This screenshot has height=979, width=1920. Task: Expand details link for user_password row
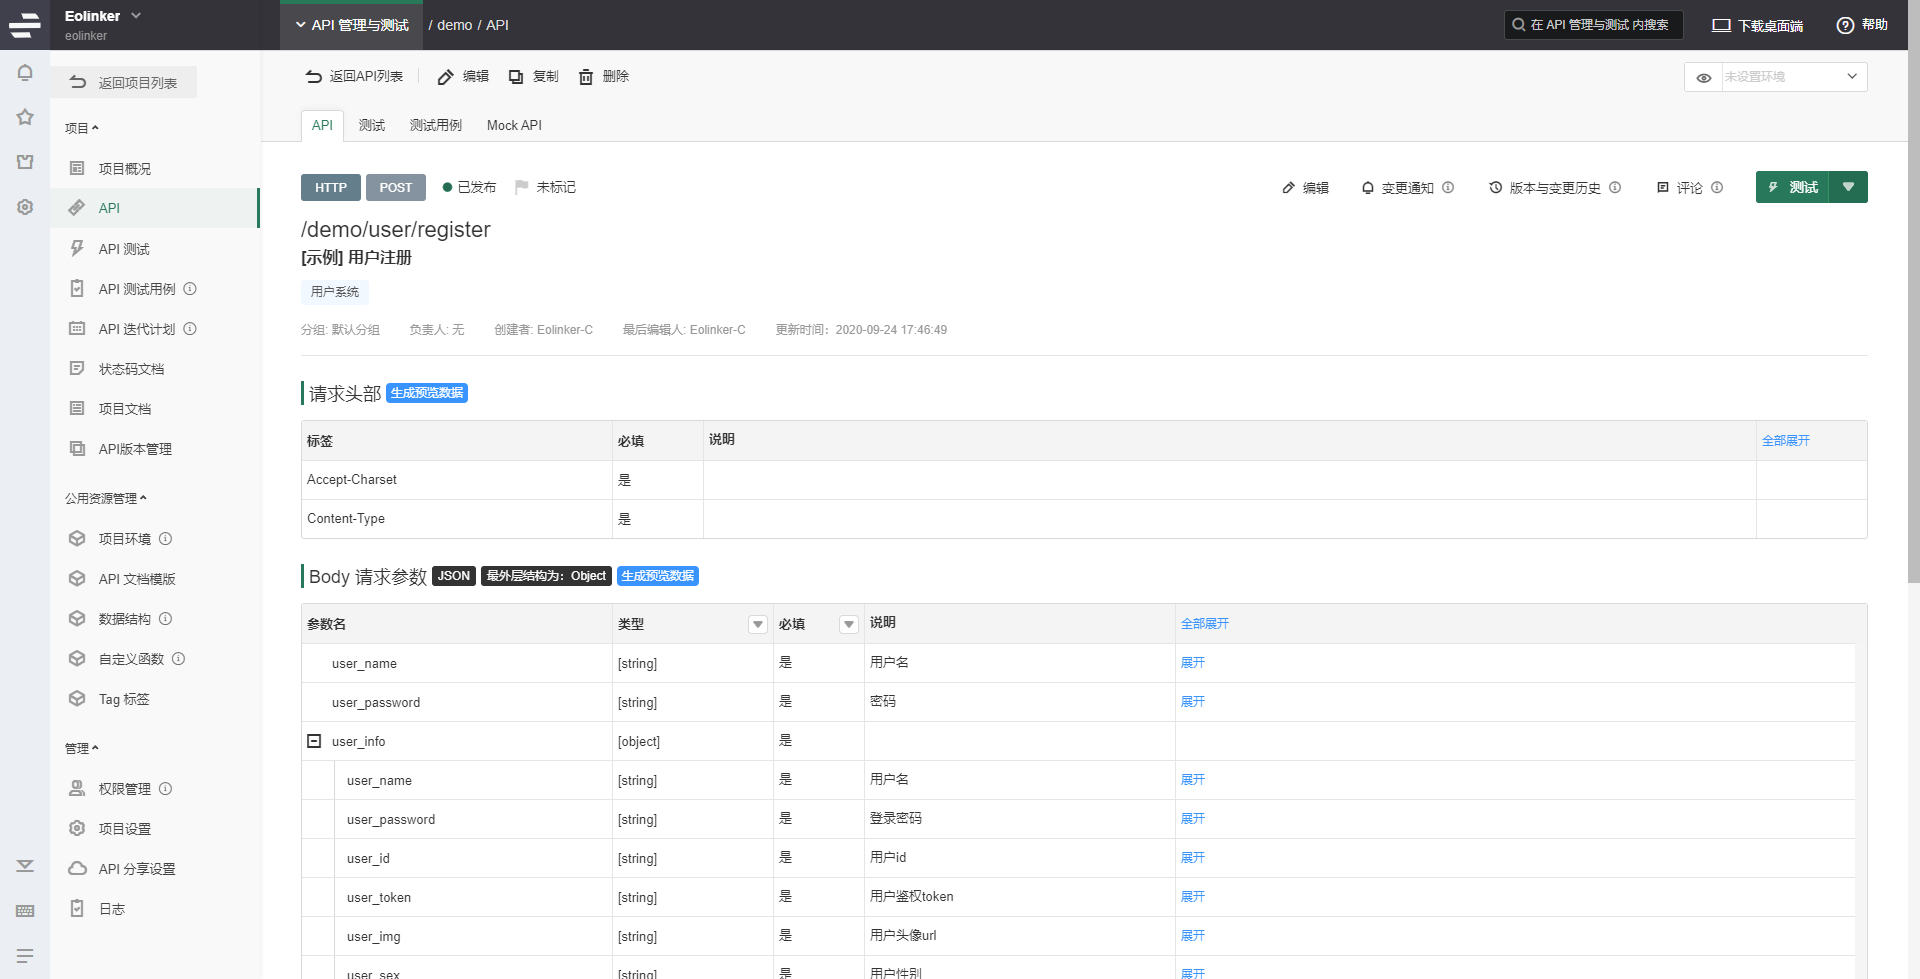1192,702
